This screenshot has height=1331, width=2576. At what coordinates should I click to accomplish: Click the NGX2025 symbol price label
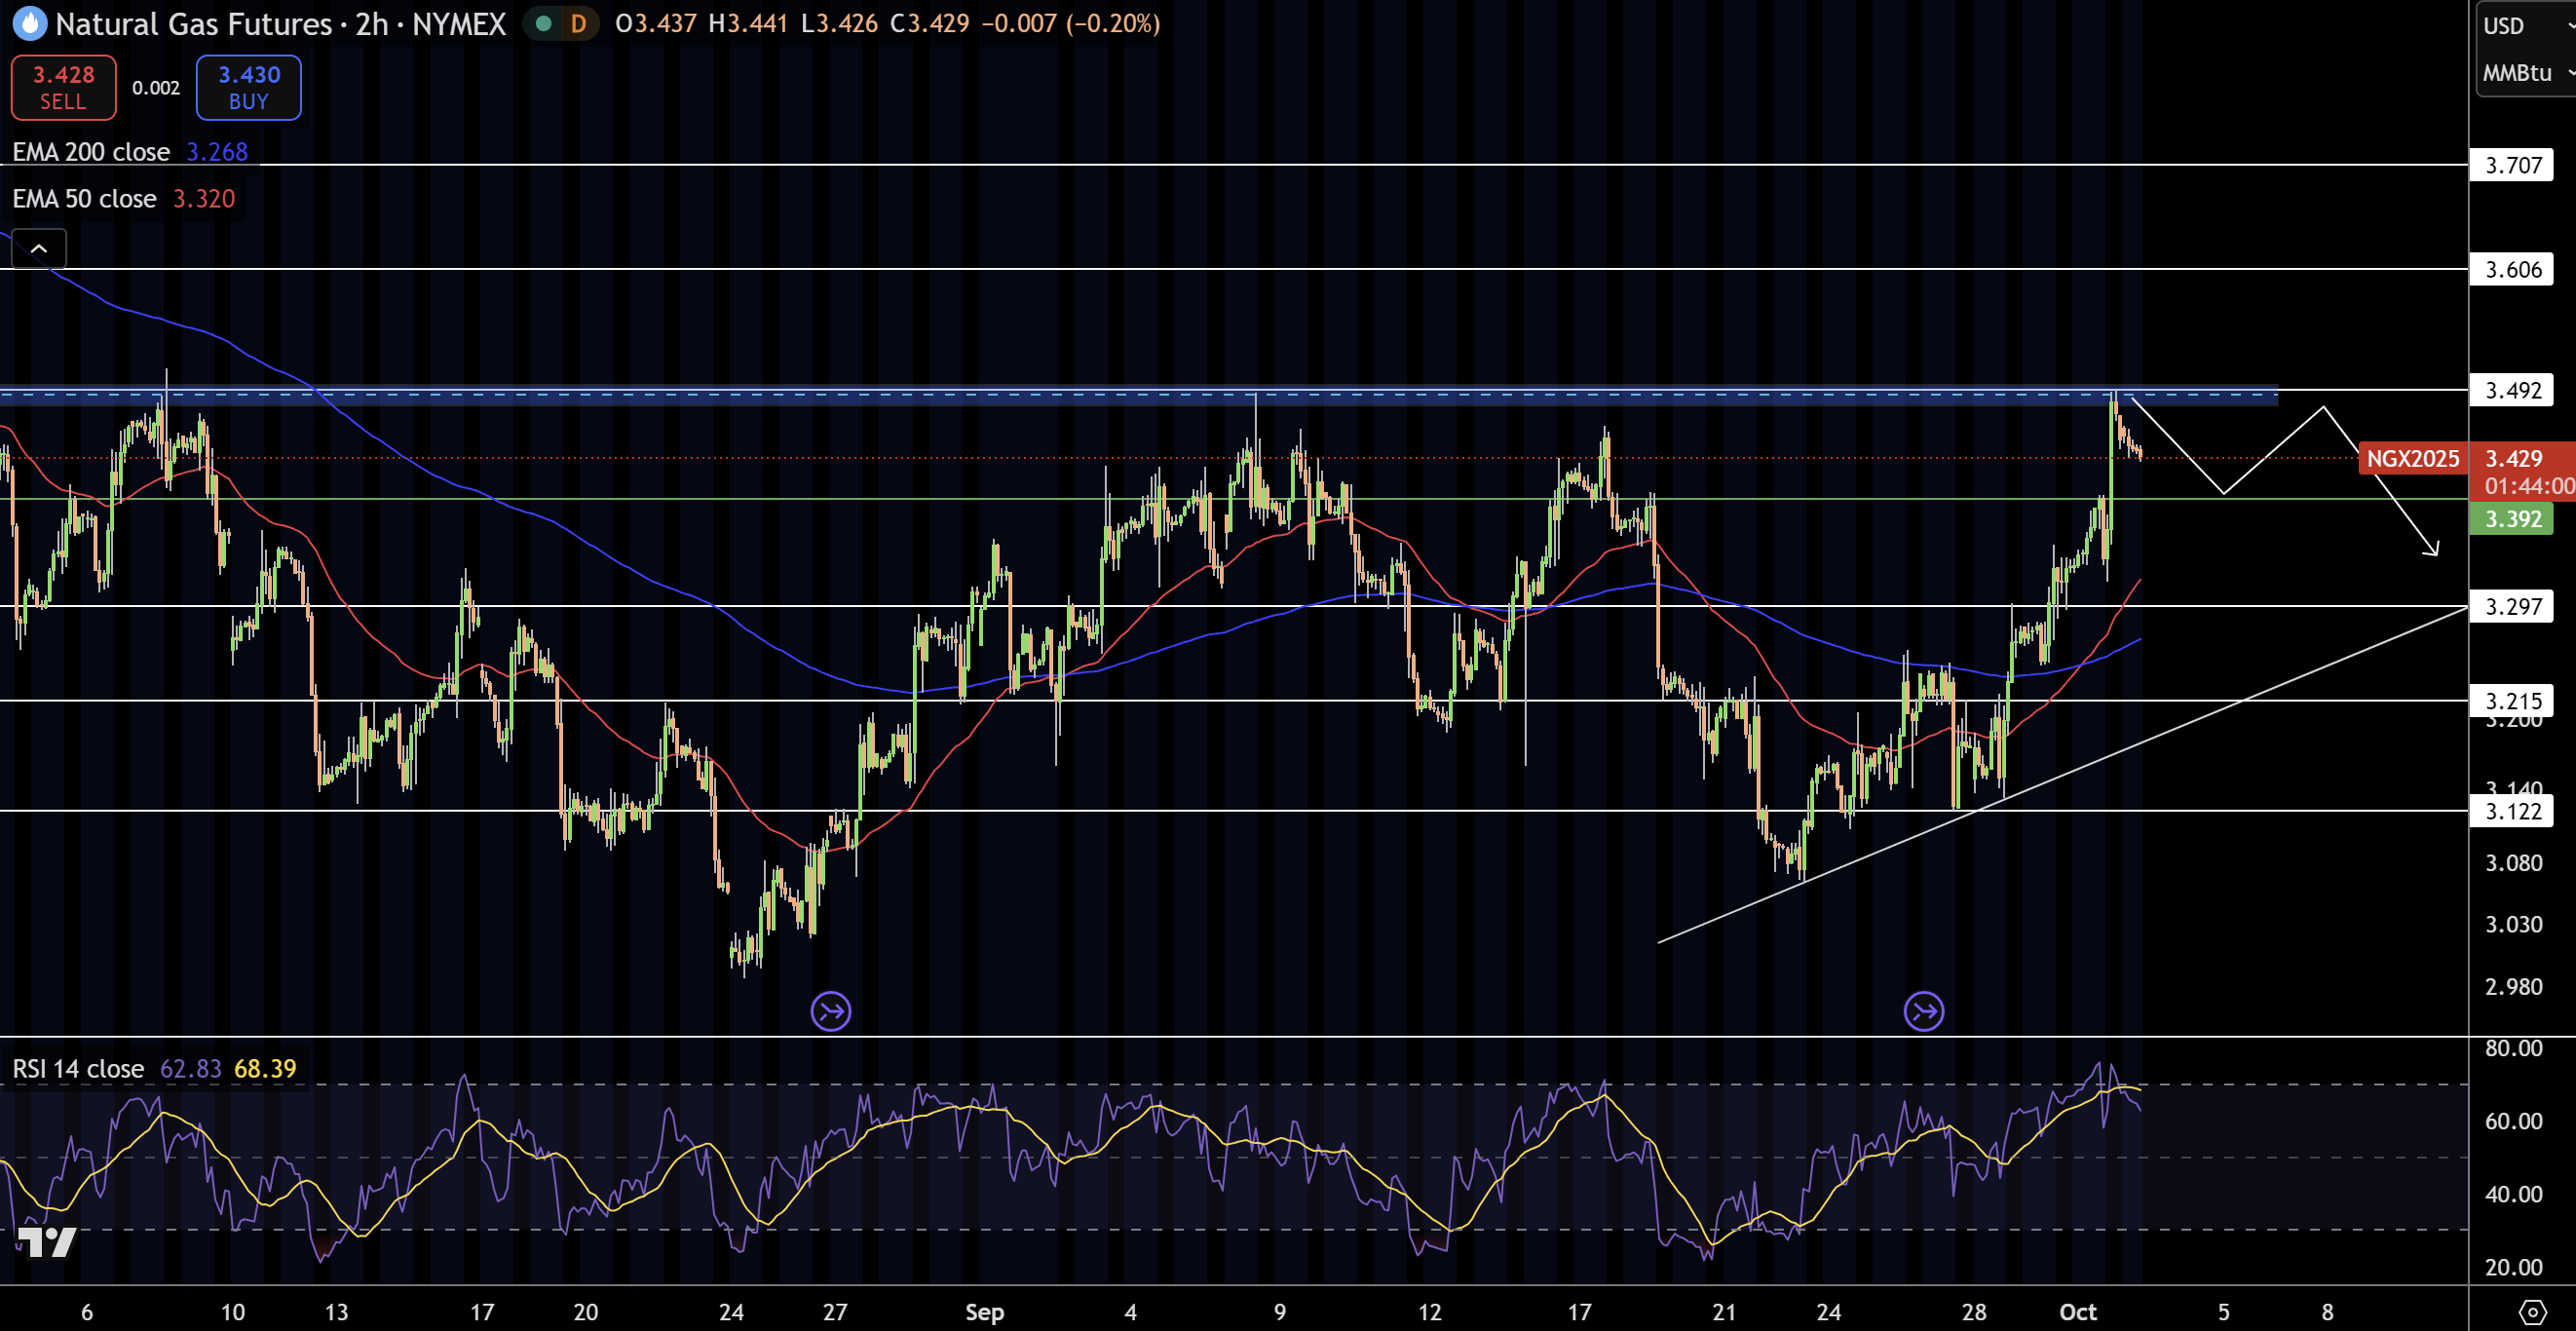click(x=2412, y=459)
